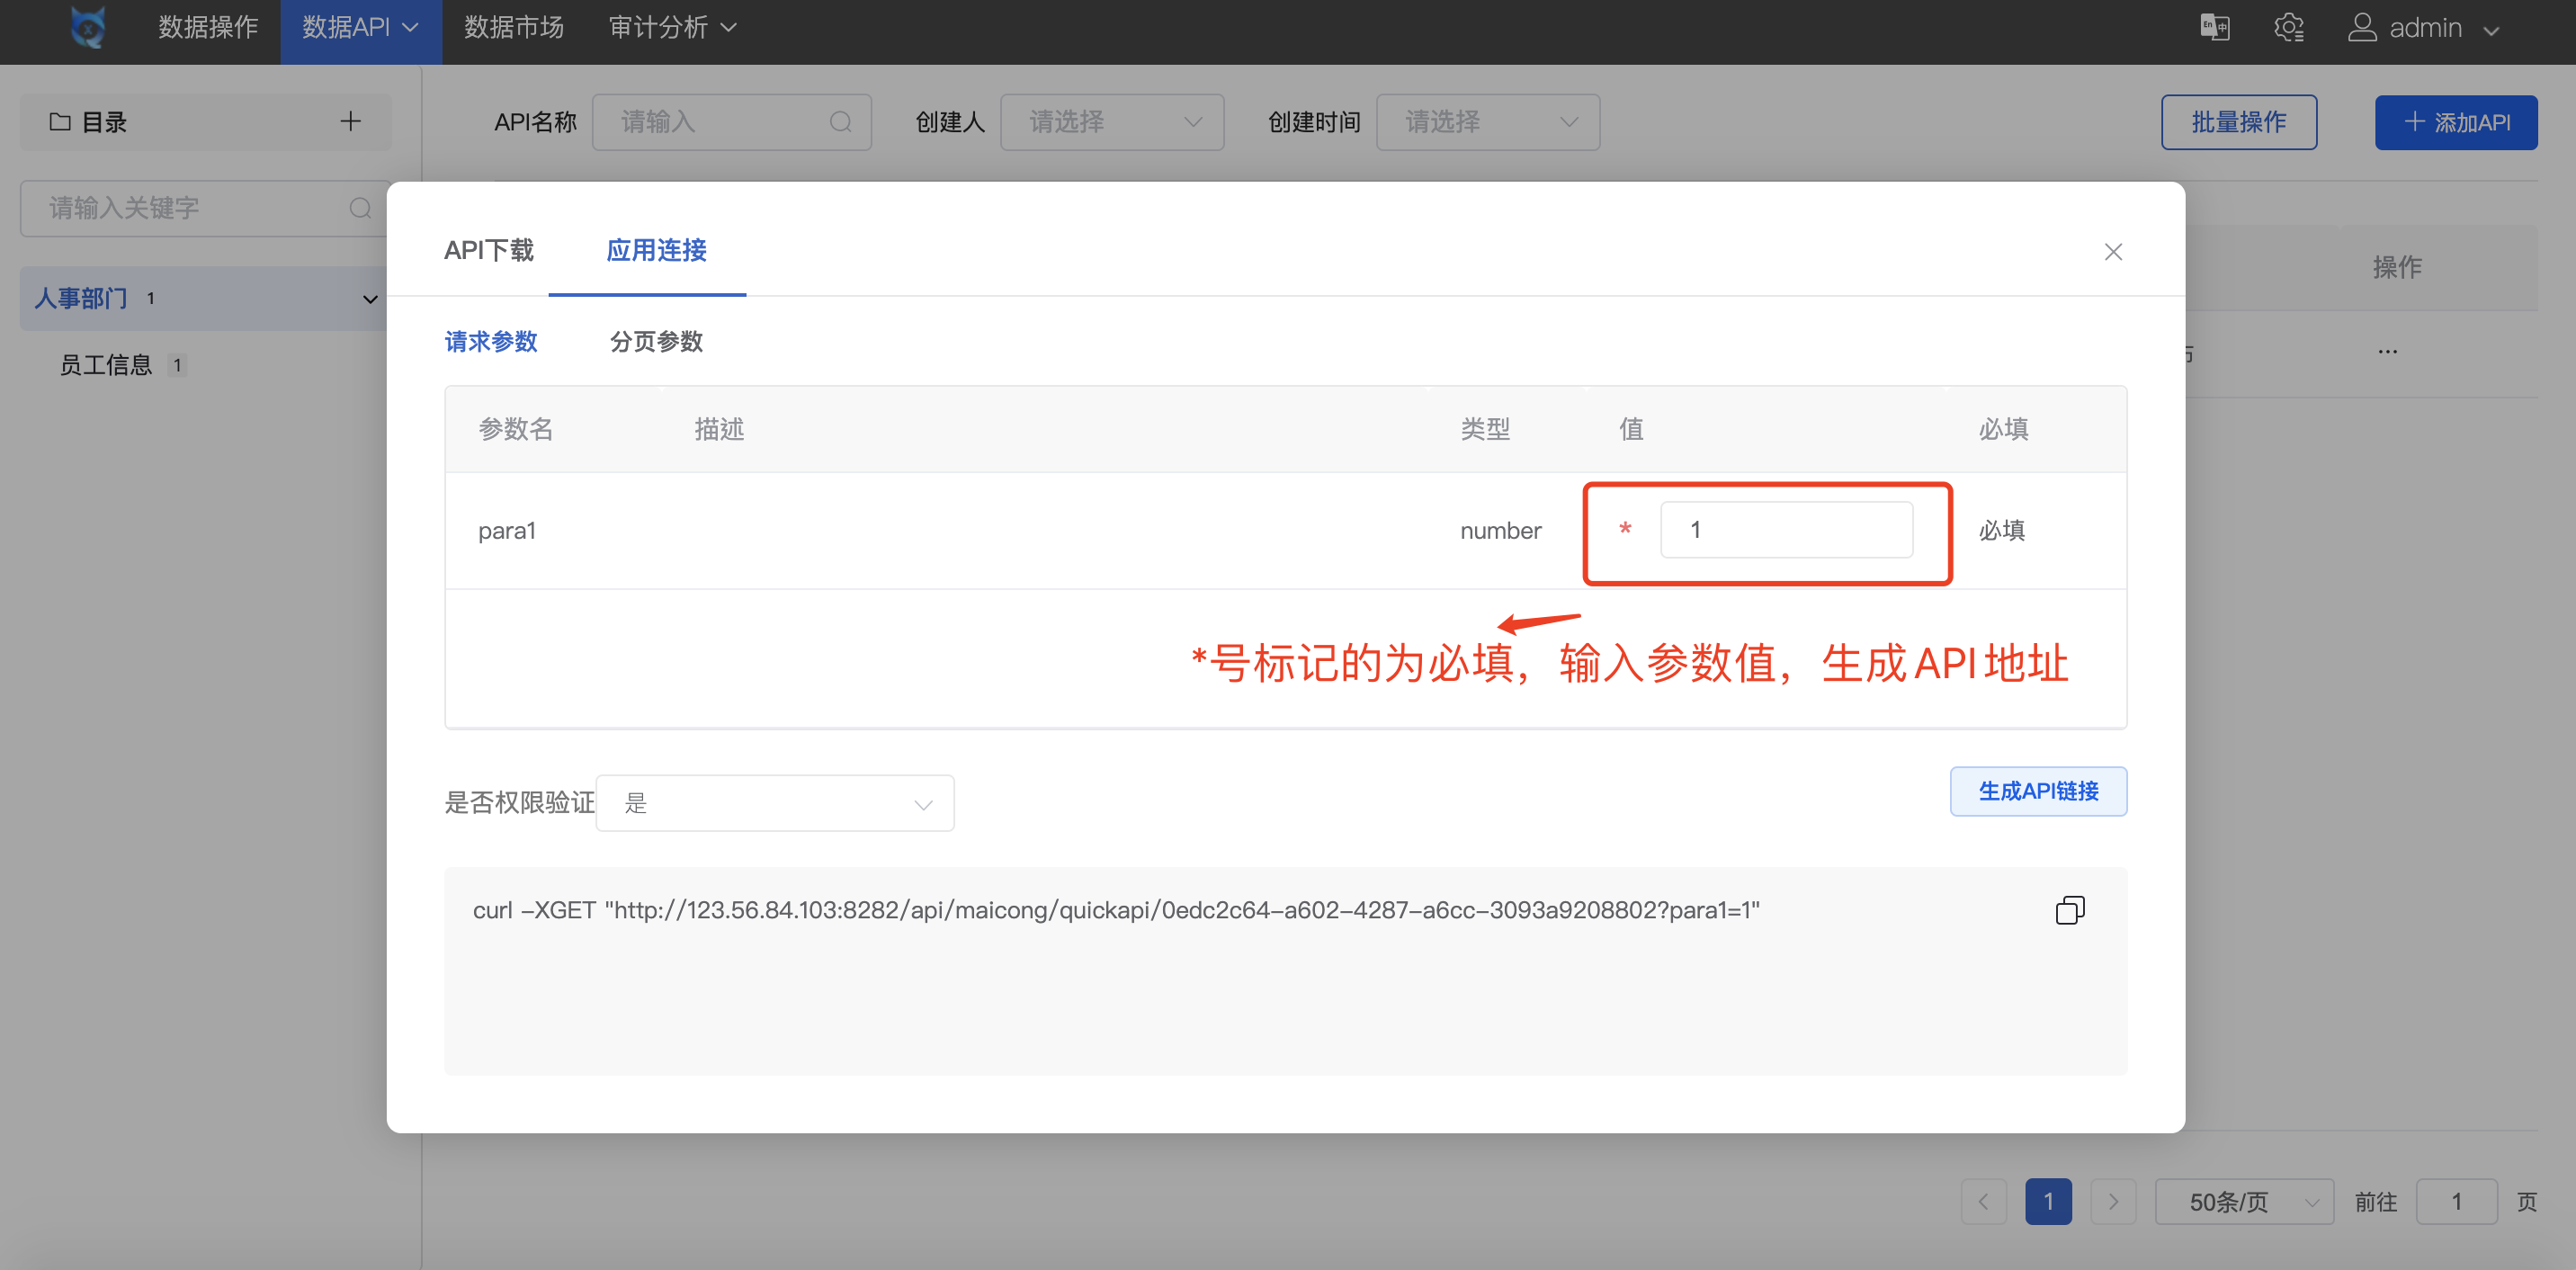This screenshot has width=2576, height=1270.
Task: Click the owl logo icon in top bar
Action: point(87,27)
